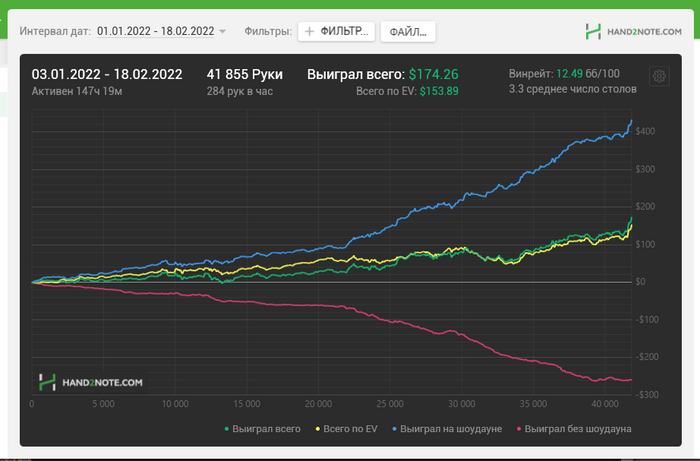Click the 20 000 x-axis label

tap(318, 404)
